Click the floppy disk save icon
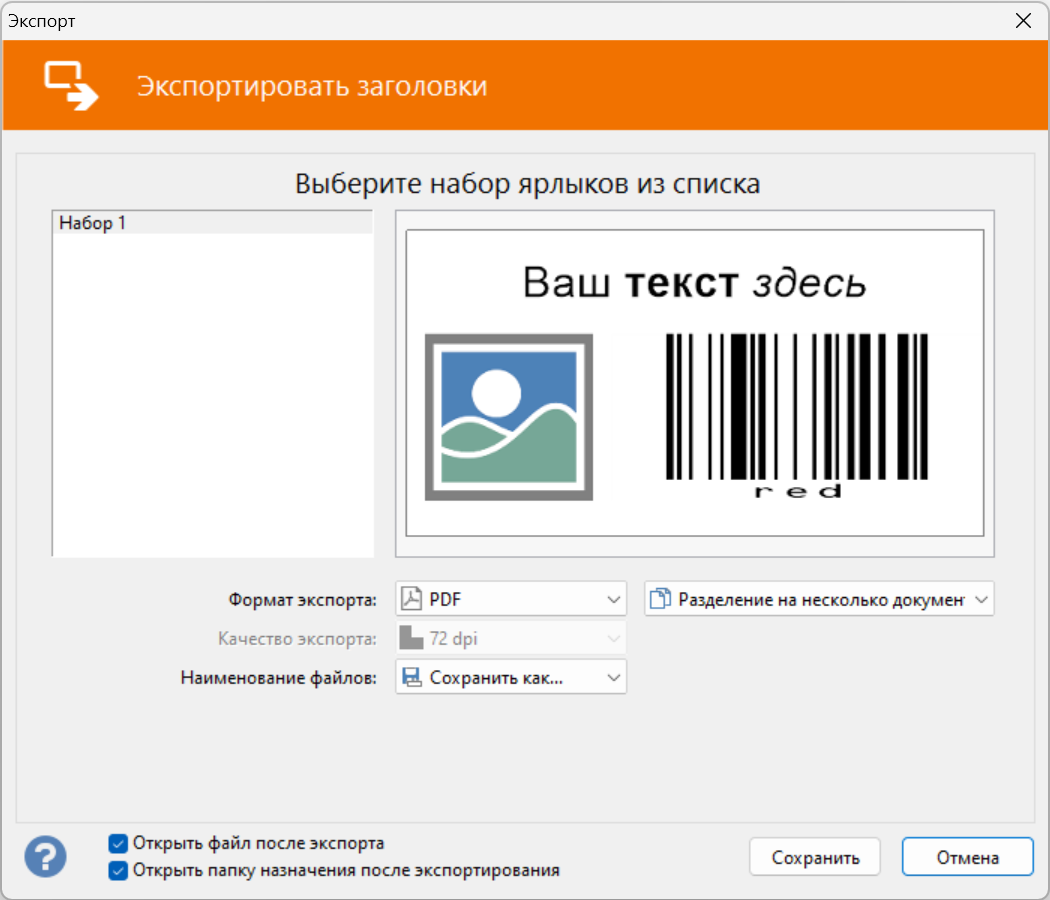Image resolution: width=1050 pixels, height=900 pixels. point(411,677)
